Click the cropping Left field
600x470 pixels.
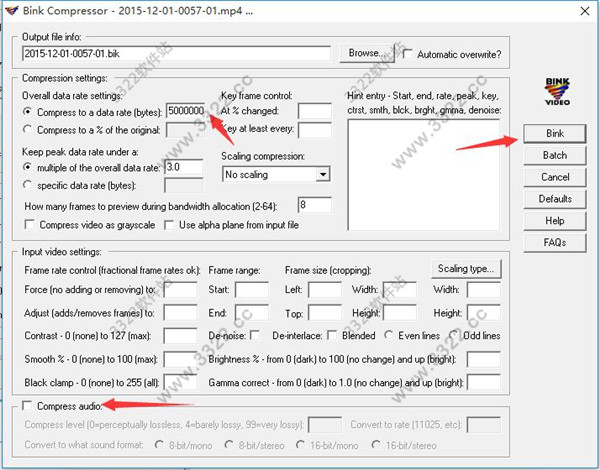[x=325, y=290]
